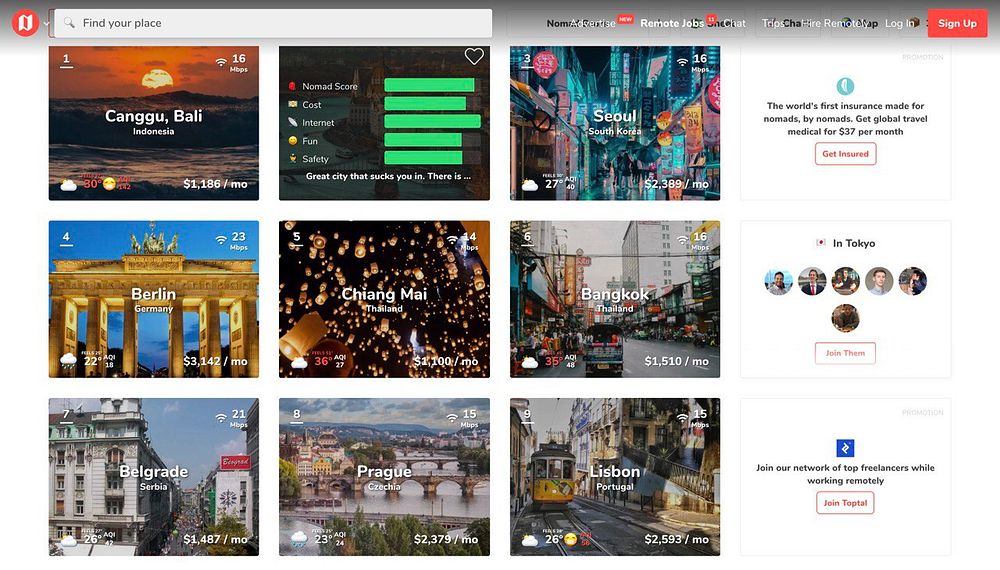Click the Join Toptal button

(x=845, y=502)
